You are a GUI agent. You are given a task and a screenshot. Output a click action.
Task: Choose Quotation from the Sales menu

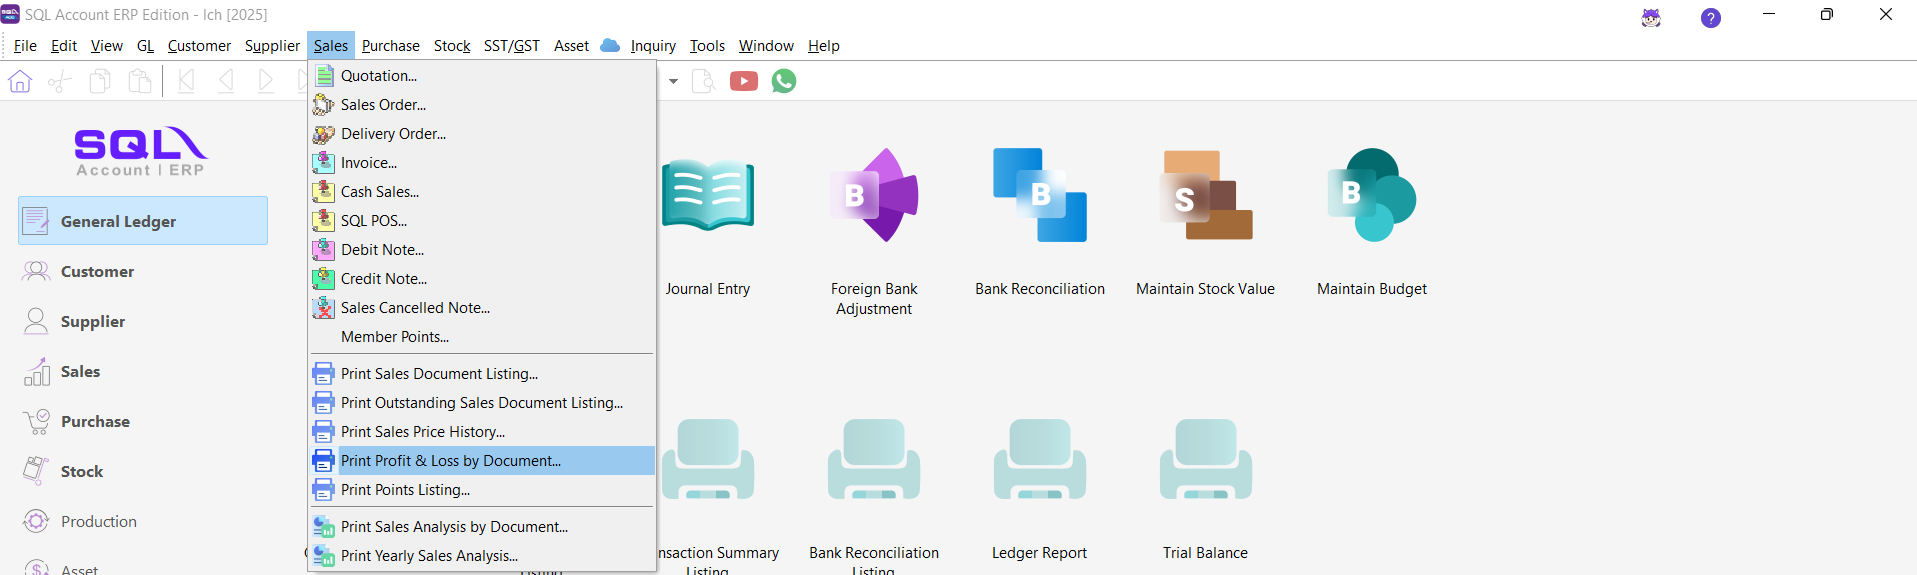coord(378,76)
